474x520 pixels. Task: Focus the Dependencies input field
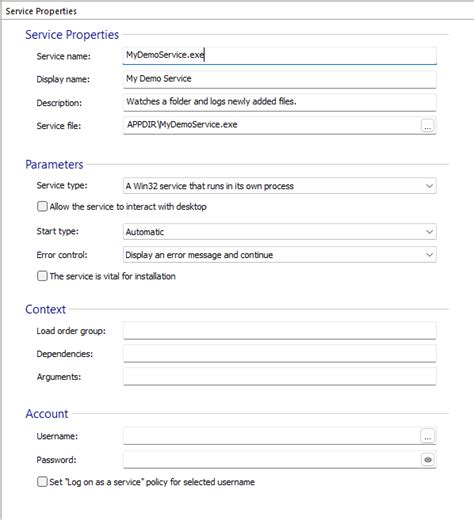point(279,353)
